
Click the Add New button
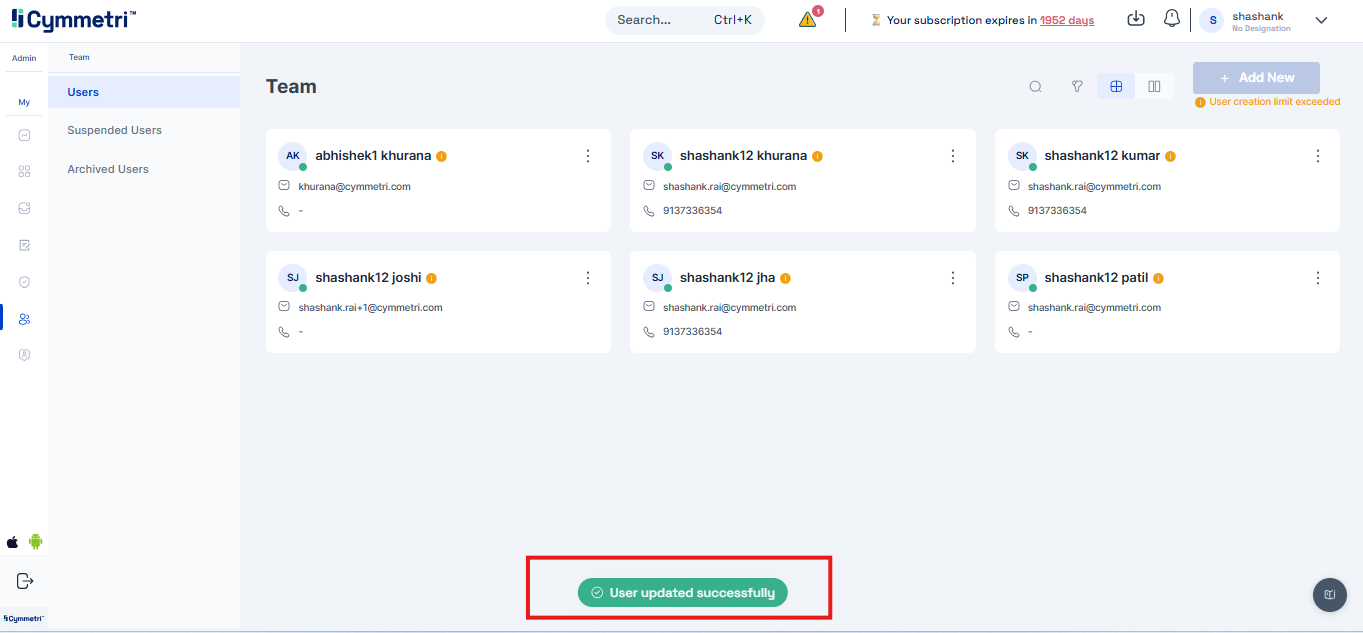(x=1256, y=78)
